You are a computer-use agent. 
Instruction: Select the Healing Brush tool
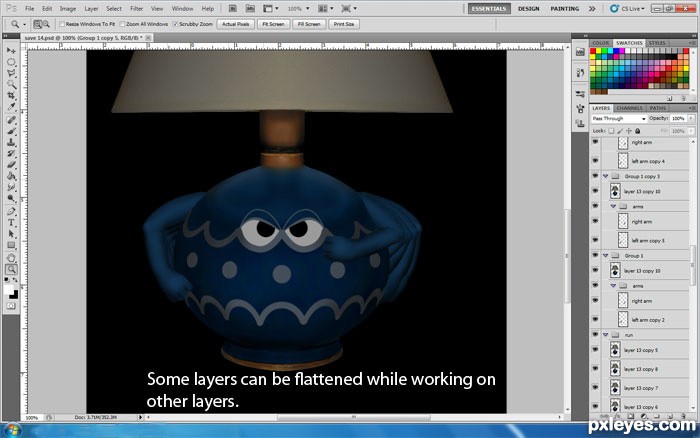pyautogui.click(x=11, y=120)
